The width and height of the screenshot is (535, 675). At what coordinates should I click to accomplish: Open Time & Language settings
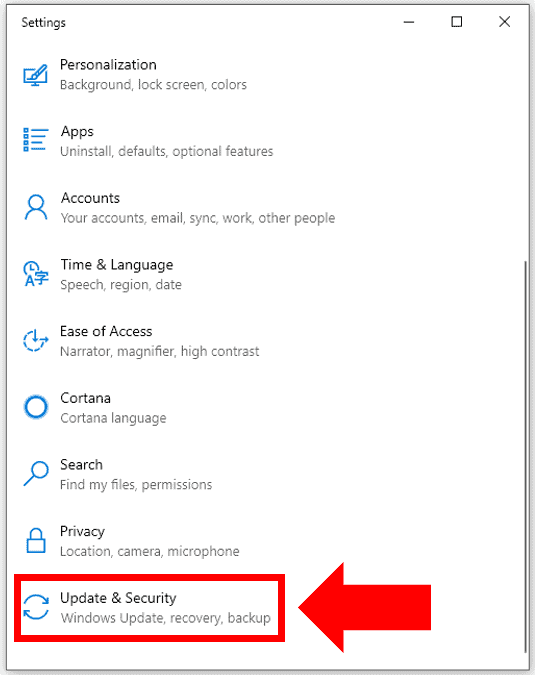117,265
